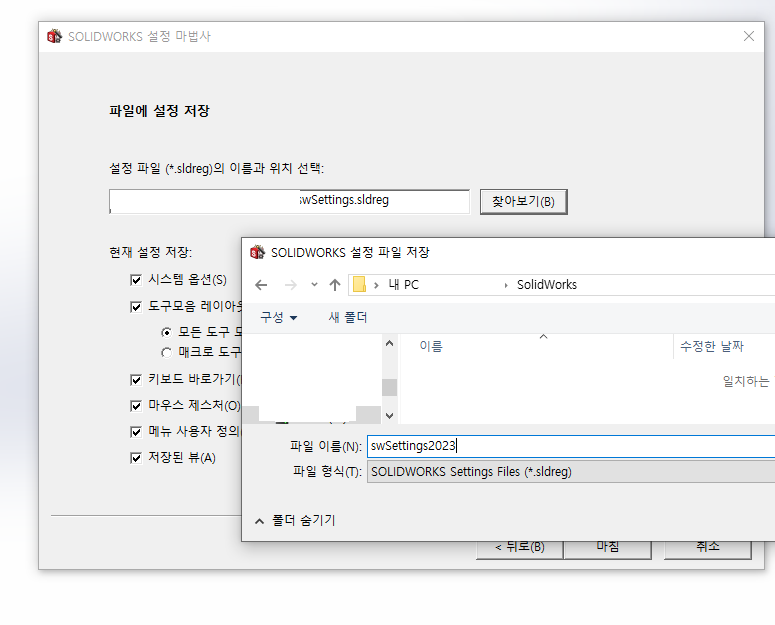Open recent locations dropdown chevron
The height and width of the screenshot is (625, 775).
pos(314,285)
